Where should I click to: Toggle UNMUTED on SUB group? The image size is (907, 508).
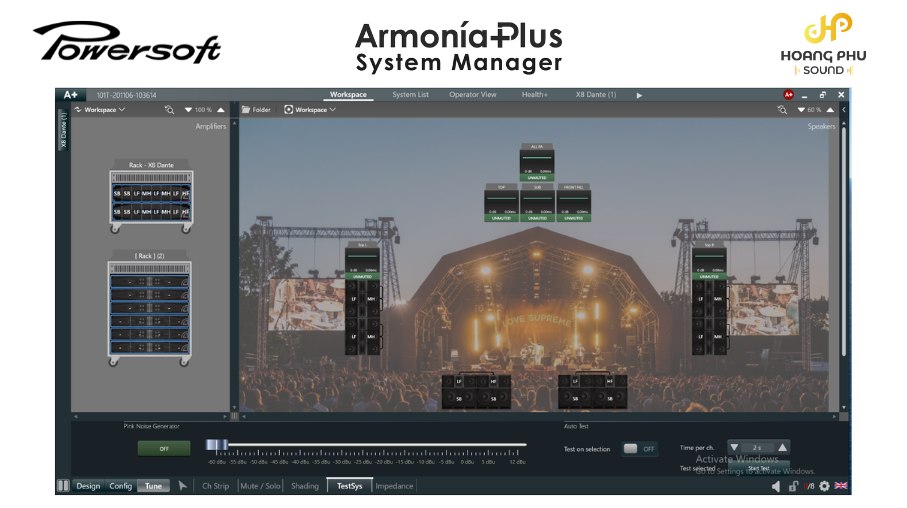coord(537,218)
